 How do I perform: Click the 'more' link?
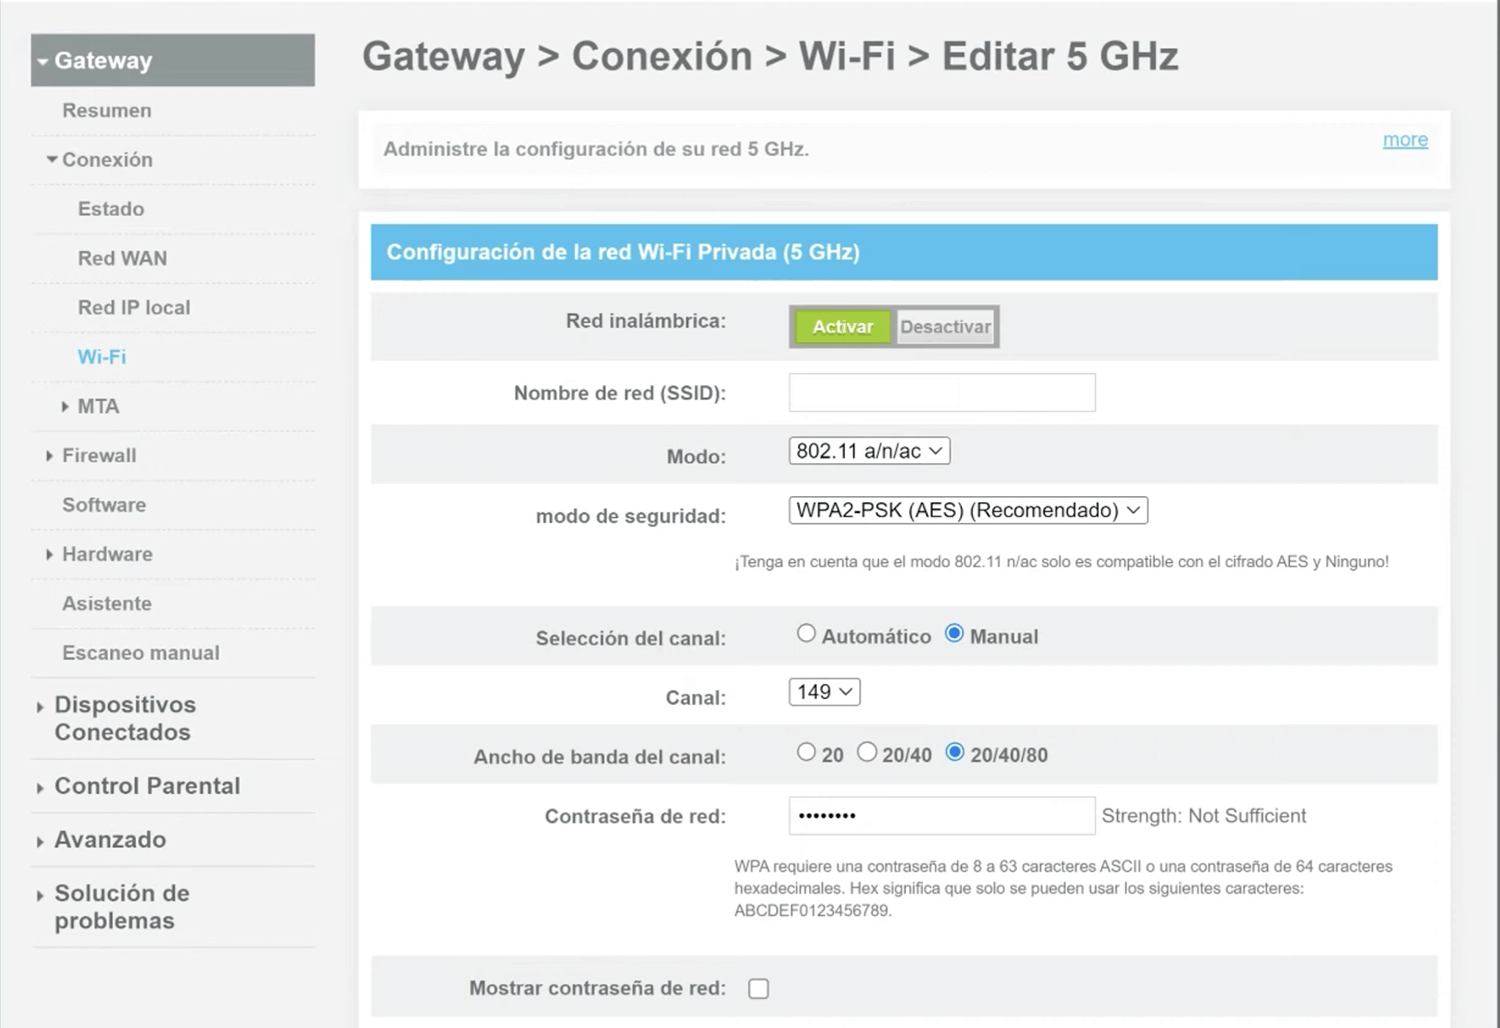pos(1405,140)
